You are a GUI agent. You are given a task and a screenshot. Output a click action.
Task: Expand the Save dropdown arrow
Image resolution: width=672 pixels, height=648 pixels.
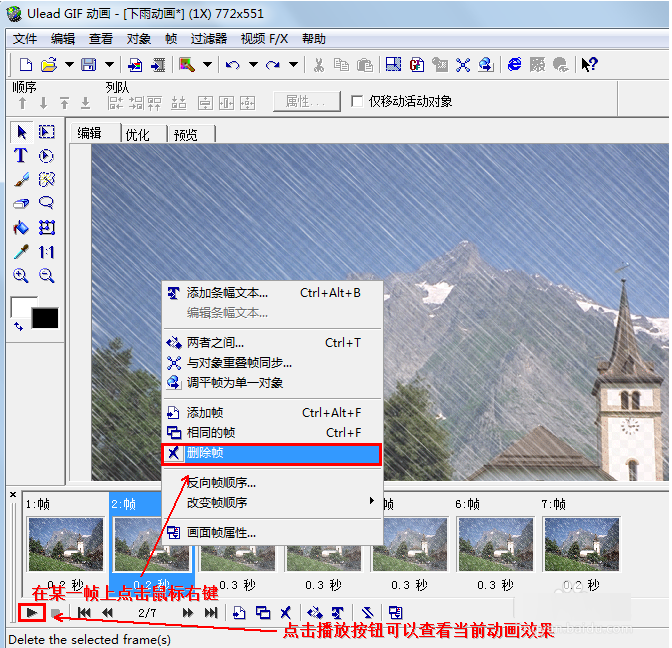click(x=109, y=65)
